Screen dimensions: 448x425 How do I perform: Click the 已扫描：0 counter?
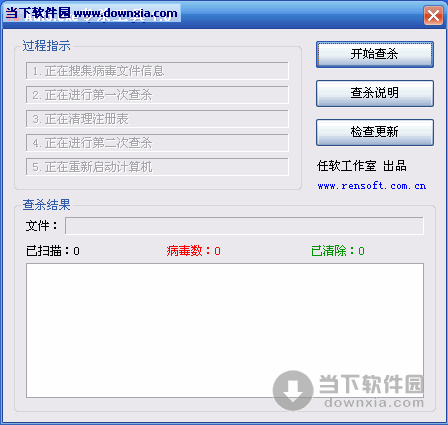coord(53,251)
